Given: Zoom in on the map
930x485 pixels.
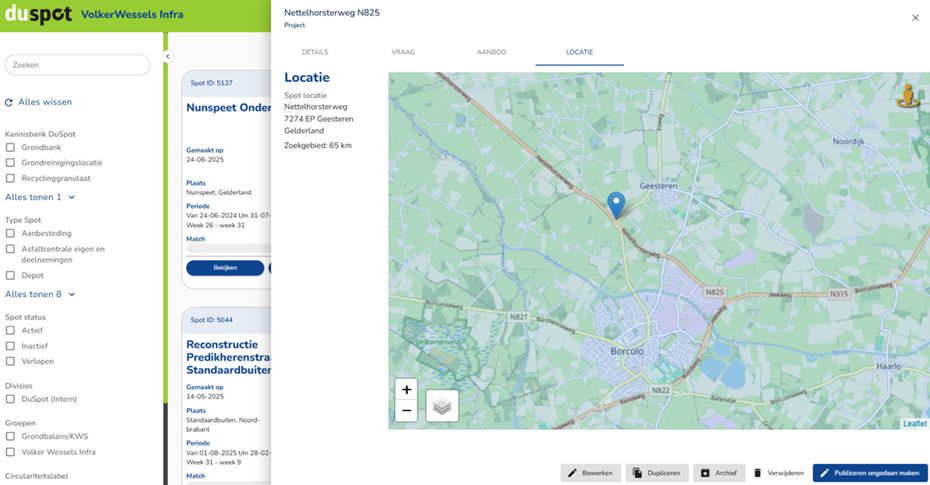Looking at the screenshot, I should coord(406,390).
